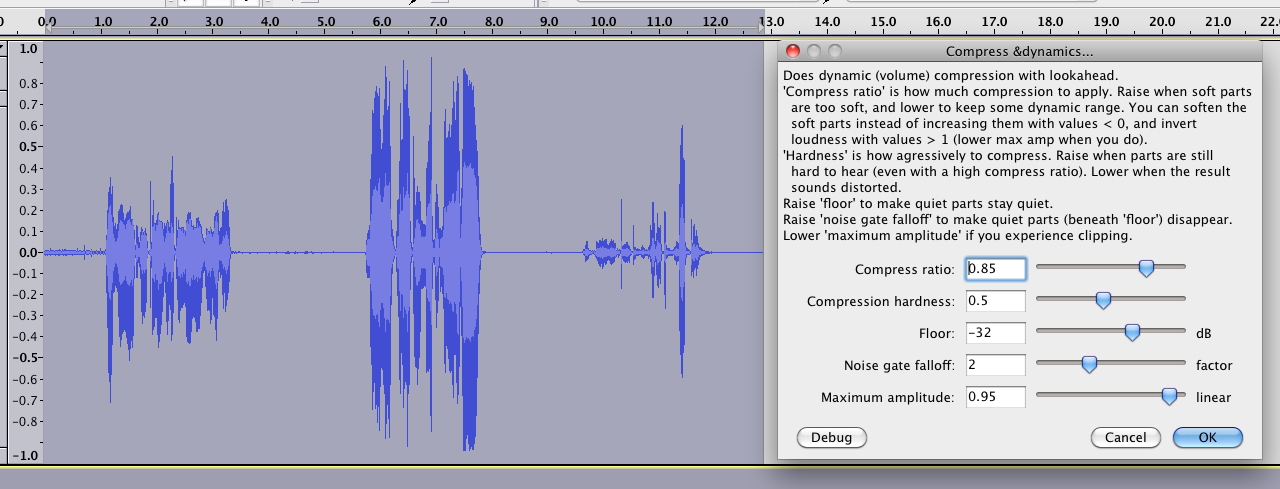Select the Floor dB input field
1280x489 pixels.
tap(996, 333)
